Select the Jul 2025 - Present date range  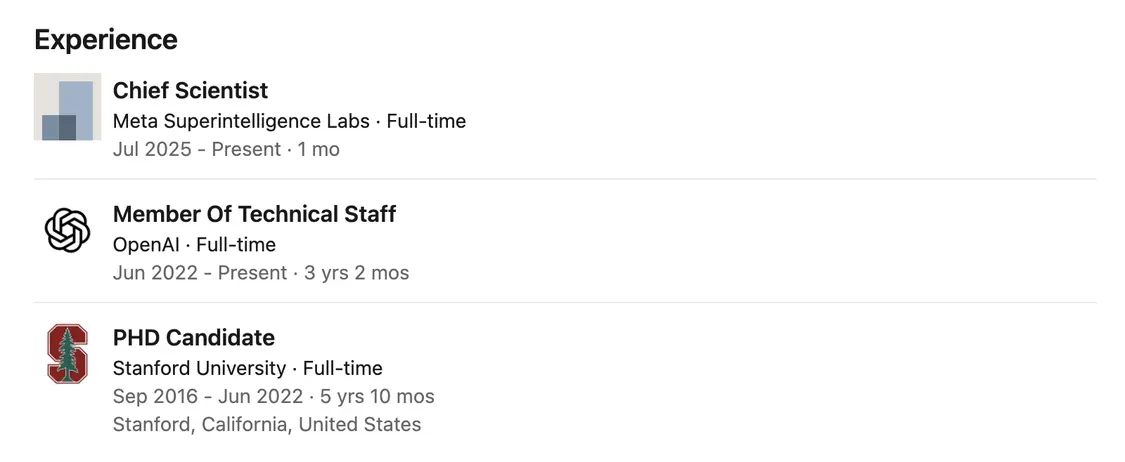197,150
